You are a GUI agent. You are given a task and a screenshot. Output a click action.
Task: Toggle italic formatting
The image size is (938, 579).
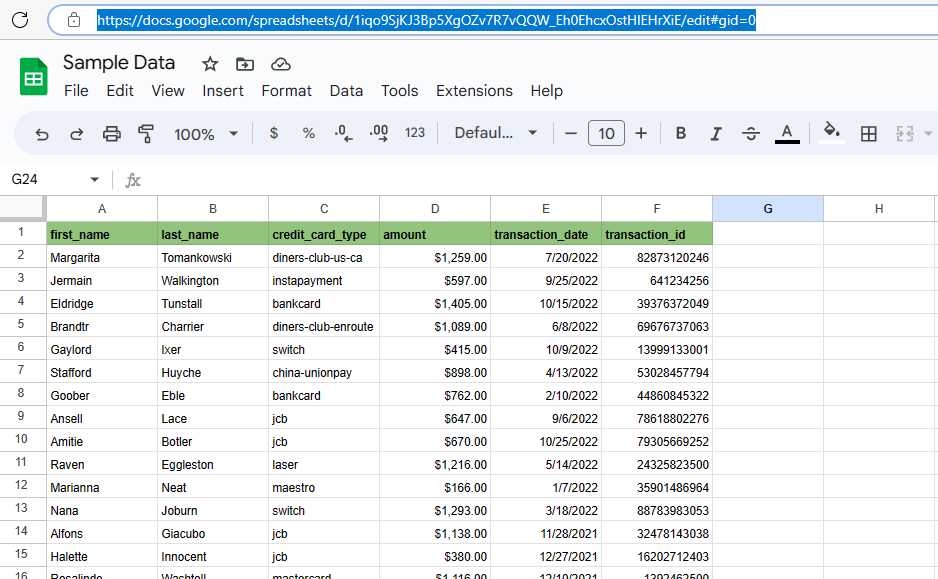715,133
